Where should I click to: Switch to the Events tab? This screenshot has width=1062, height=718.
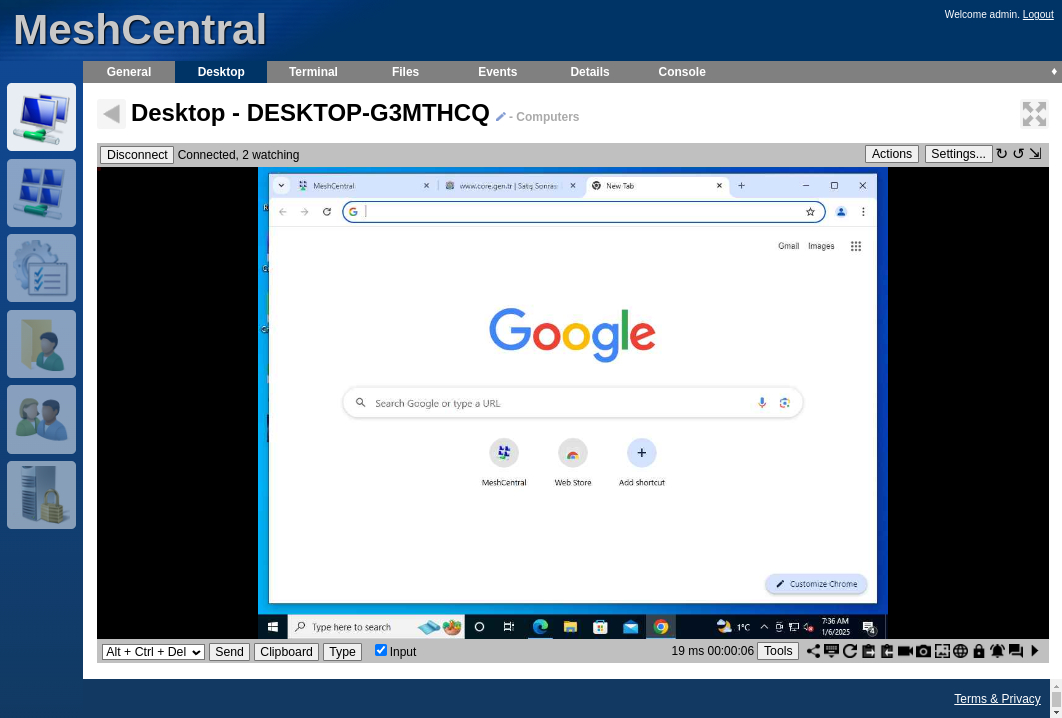pos(497,72)
